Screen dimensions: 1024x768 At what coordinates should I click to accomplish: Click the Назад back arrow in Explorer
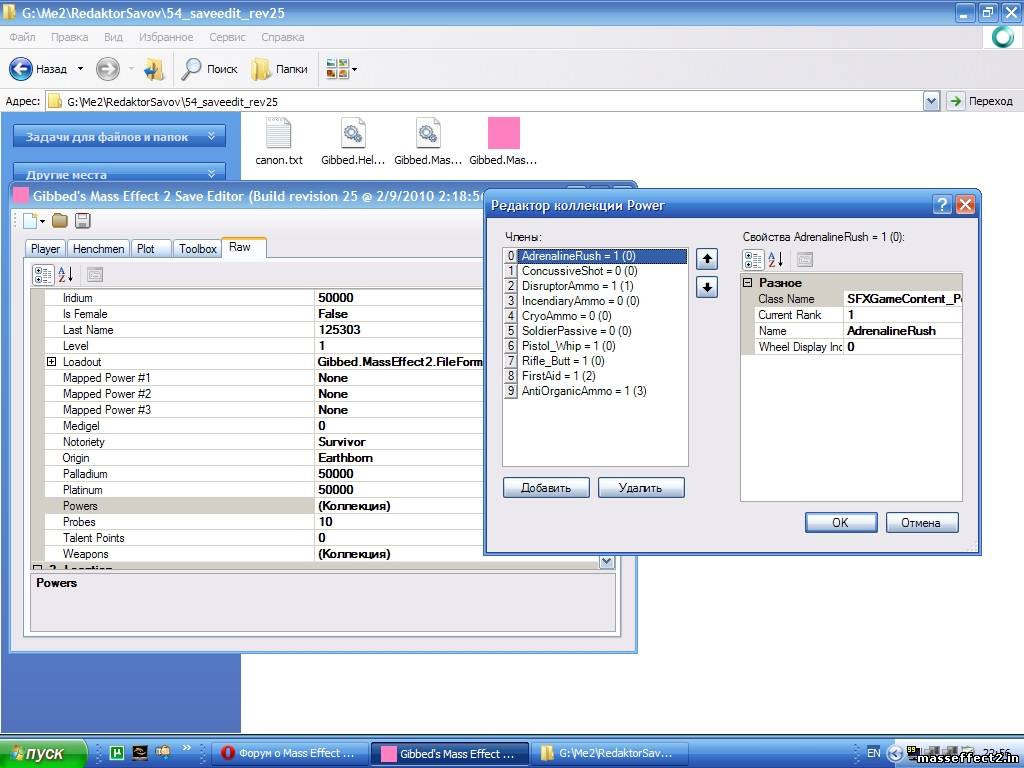coord(20,69)
